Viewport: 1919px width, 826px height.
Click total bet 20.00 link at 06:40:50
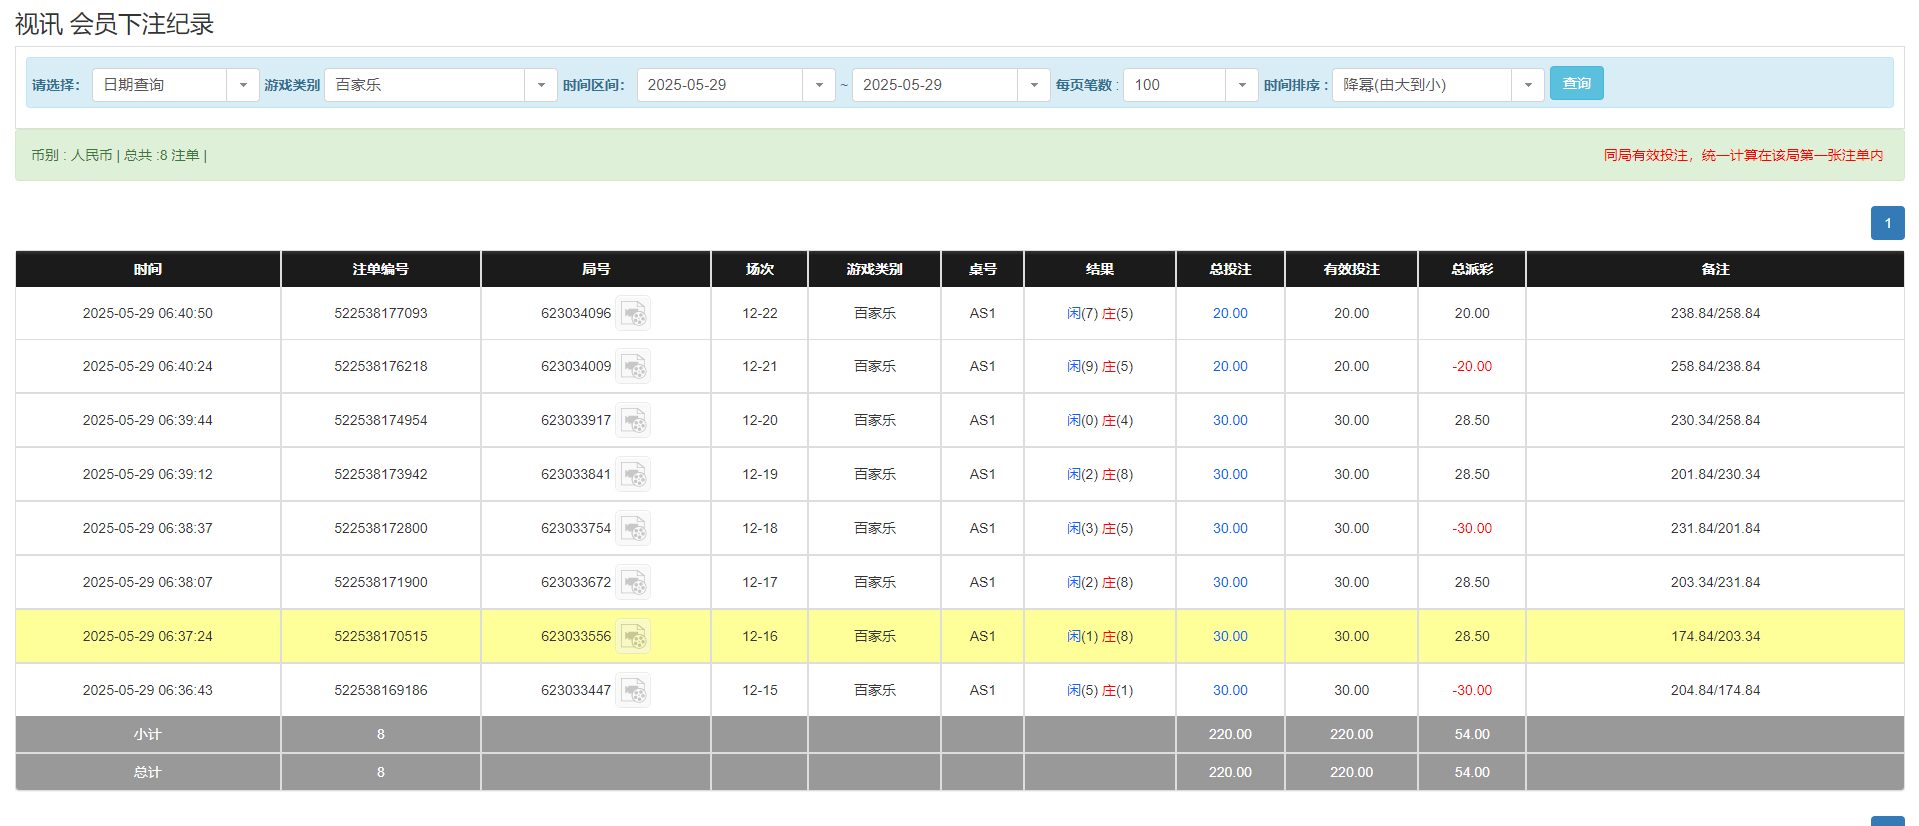click(x=1230, y=314)
